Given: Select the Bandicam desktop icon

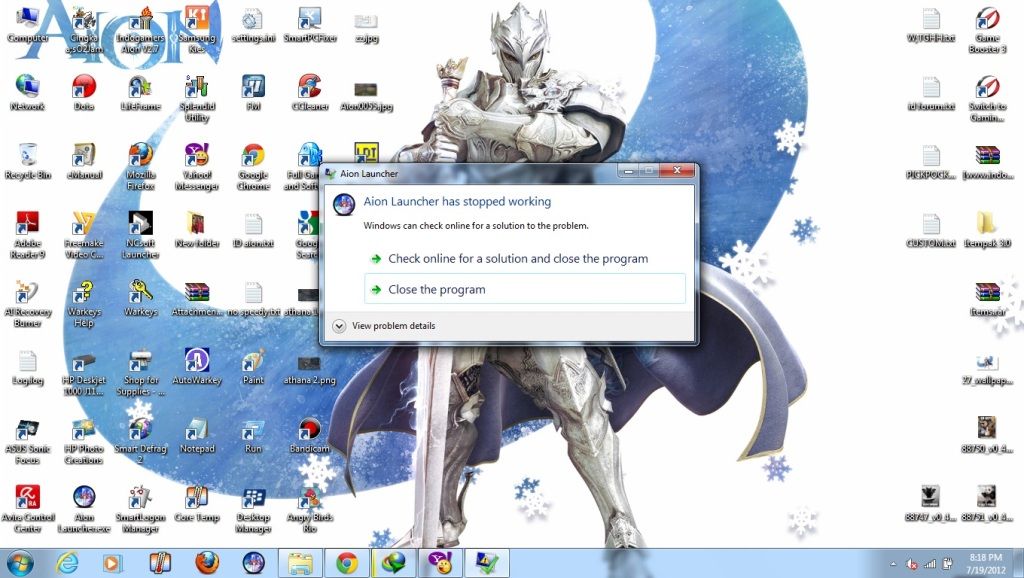Looking at the screenshot, I should point(310,436).
